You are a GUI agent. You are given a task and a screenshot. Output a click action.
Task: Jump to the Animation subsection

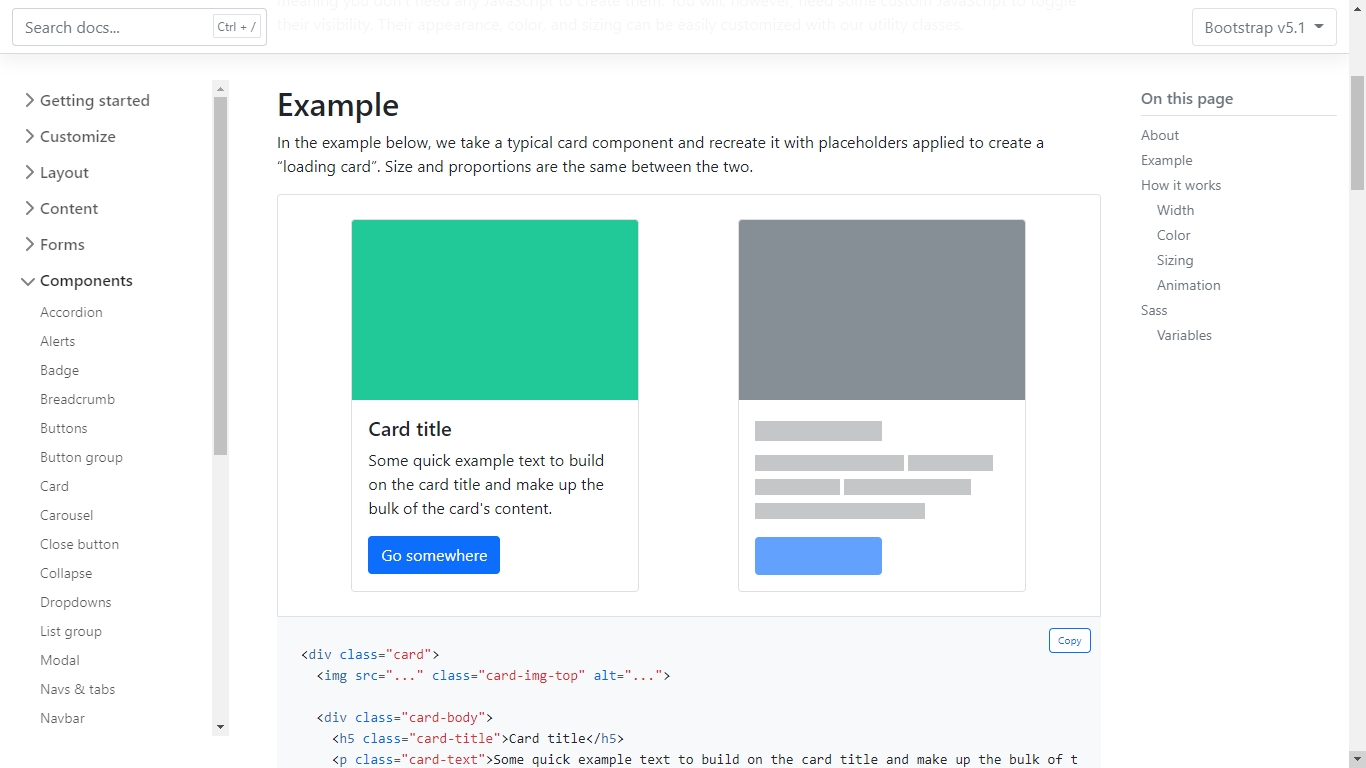(x=1188, y=285)
